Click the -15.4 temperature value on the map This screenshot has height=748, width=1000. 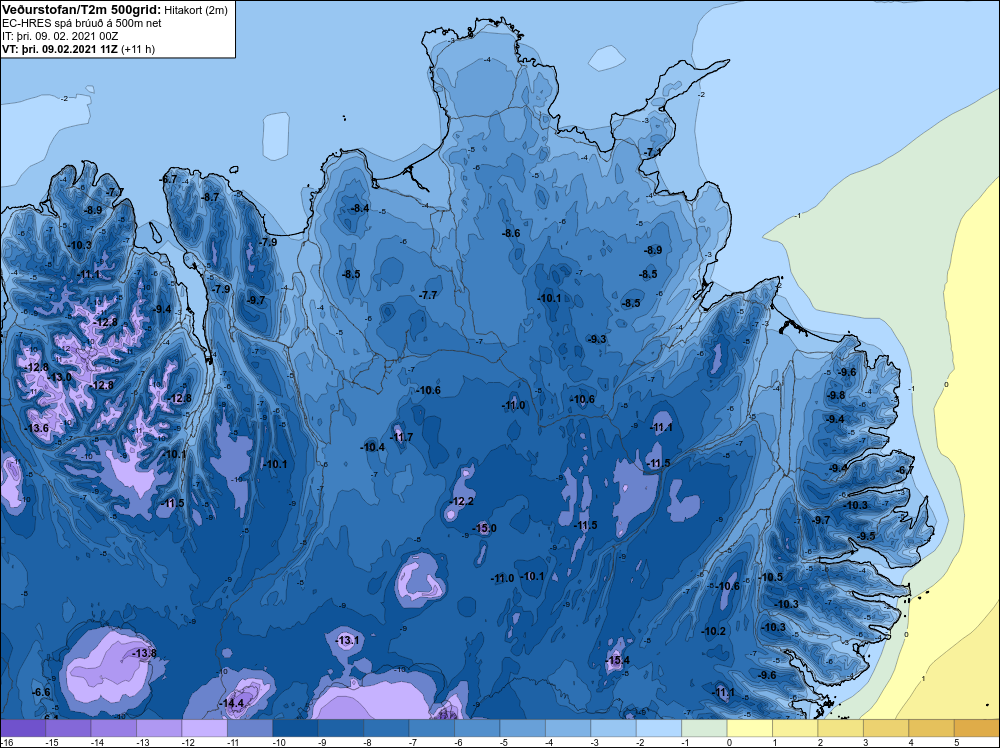click(x=617, y=660)
